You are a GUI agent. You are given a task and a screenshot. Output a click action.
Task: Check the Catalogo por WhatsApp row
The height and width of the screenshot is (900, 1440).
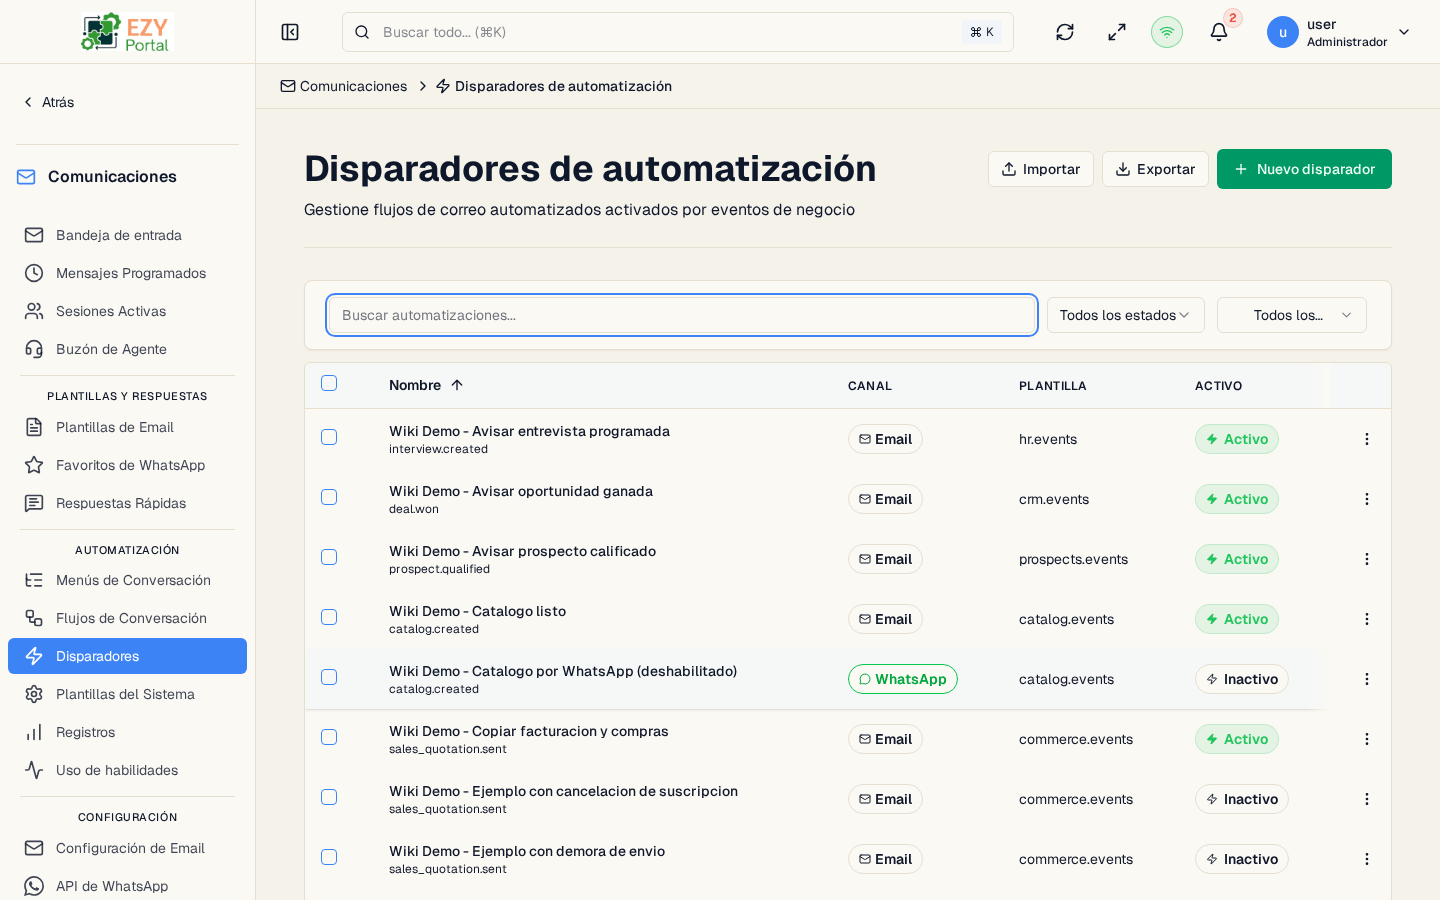(329, 677)
